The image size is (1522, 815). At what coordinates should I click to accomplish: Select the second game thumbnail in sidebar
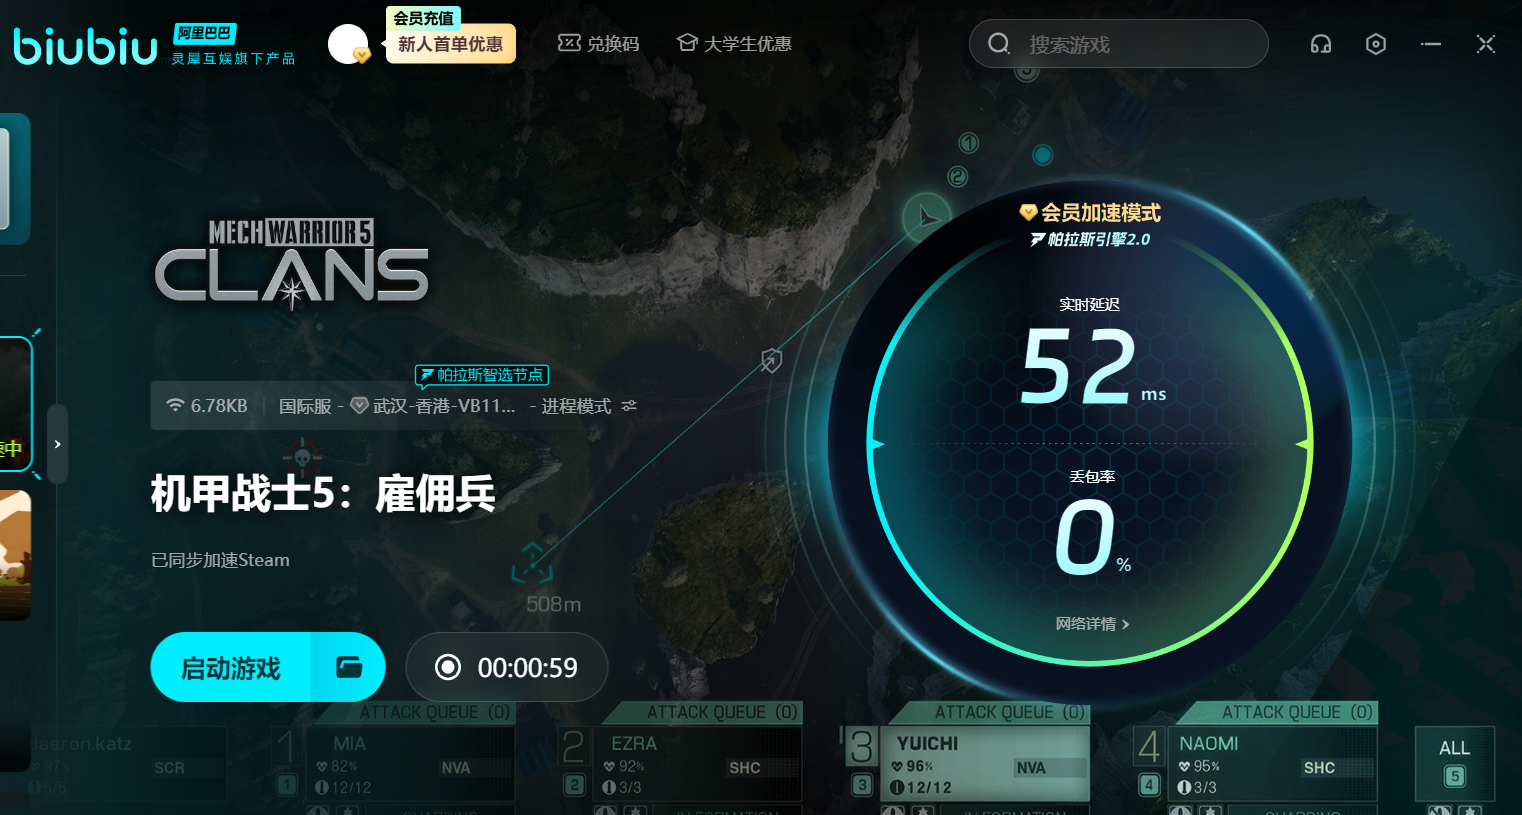point(15,555)
